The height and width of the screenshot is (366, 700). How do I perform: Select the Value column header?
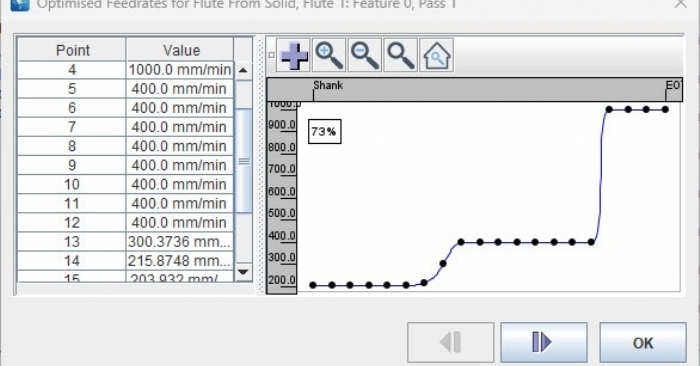point(180,50)
